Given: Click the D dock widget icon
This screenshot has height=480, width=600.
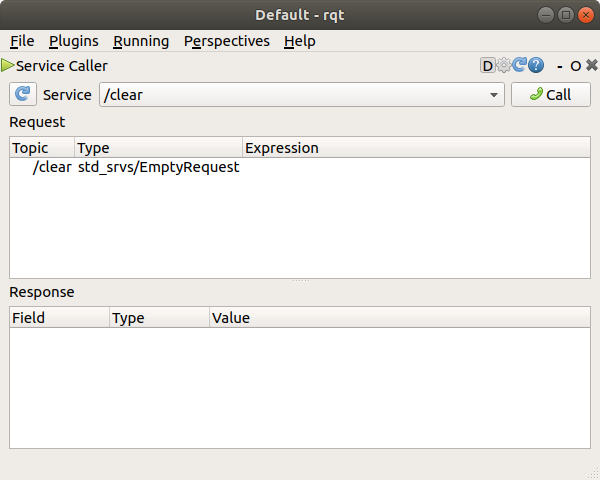Looking at the screenshot, I should click(x=488, y=66).
